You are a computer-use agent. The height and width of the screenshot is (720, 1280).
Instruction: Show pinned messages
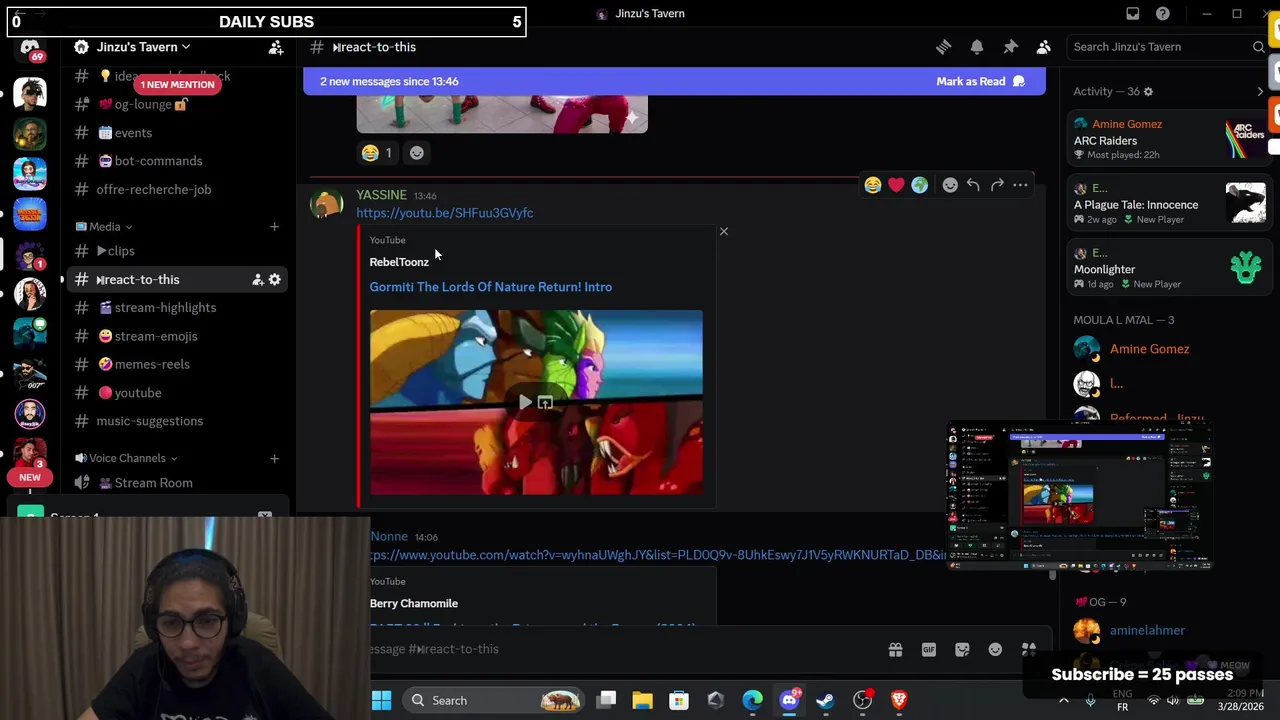pos(1010,47)
